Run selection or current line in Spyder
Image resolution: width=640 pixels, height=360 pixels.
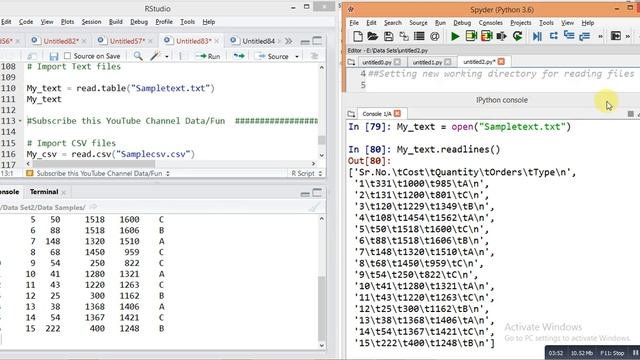coord(502,36)
